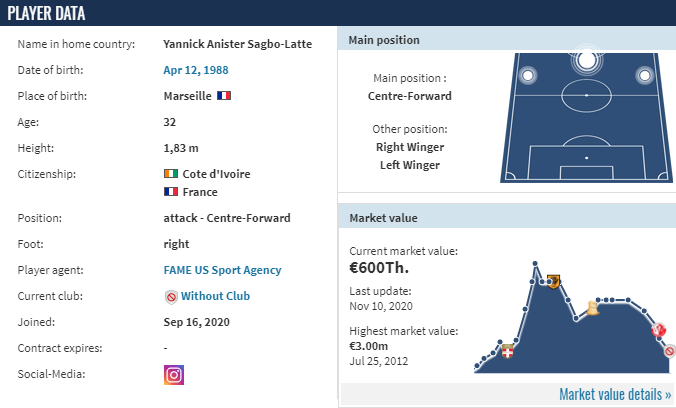Click the red club crest near the chart's end
Screen dimensions: 676x408
(658, 330)
